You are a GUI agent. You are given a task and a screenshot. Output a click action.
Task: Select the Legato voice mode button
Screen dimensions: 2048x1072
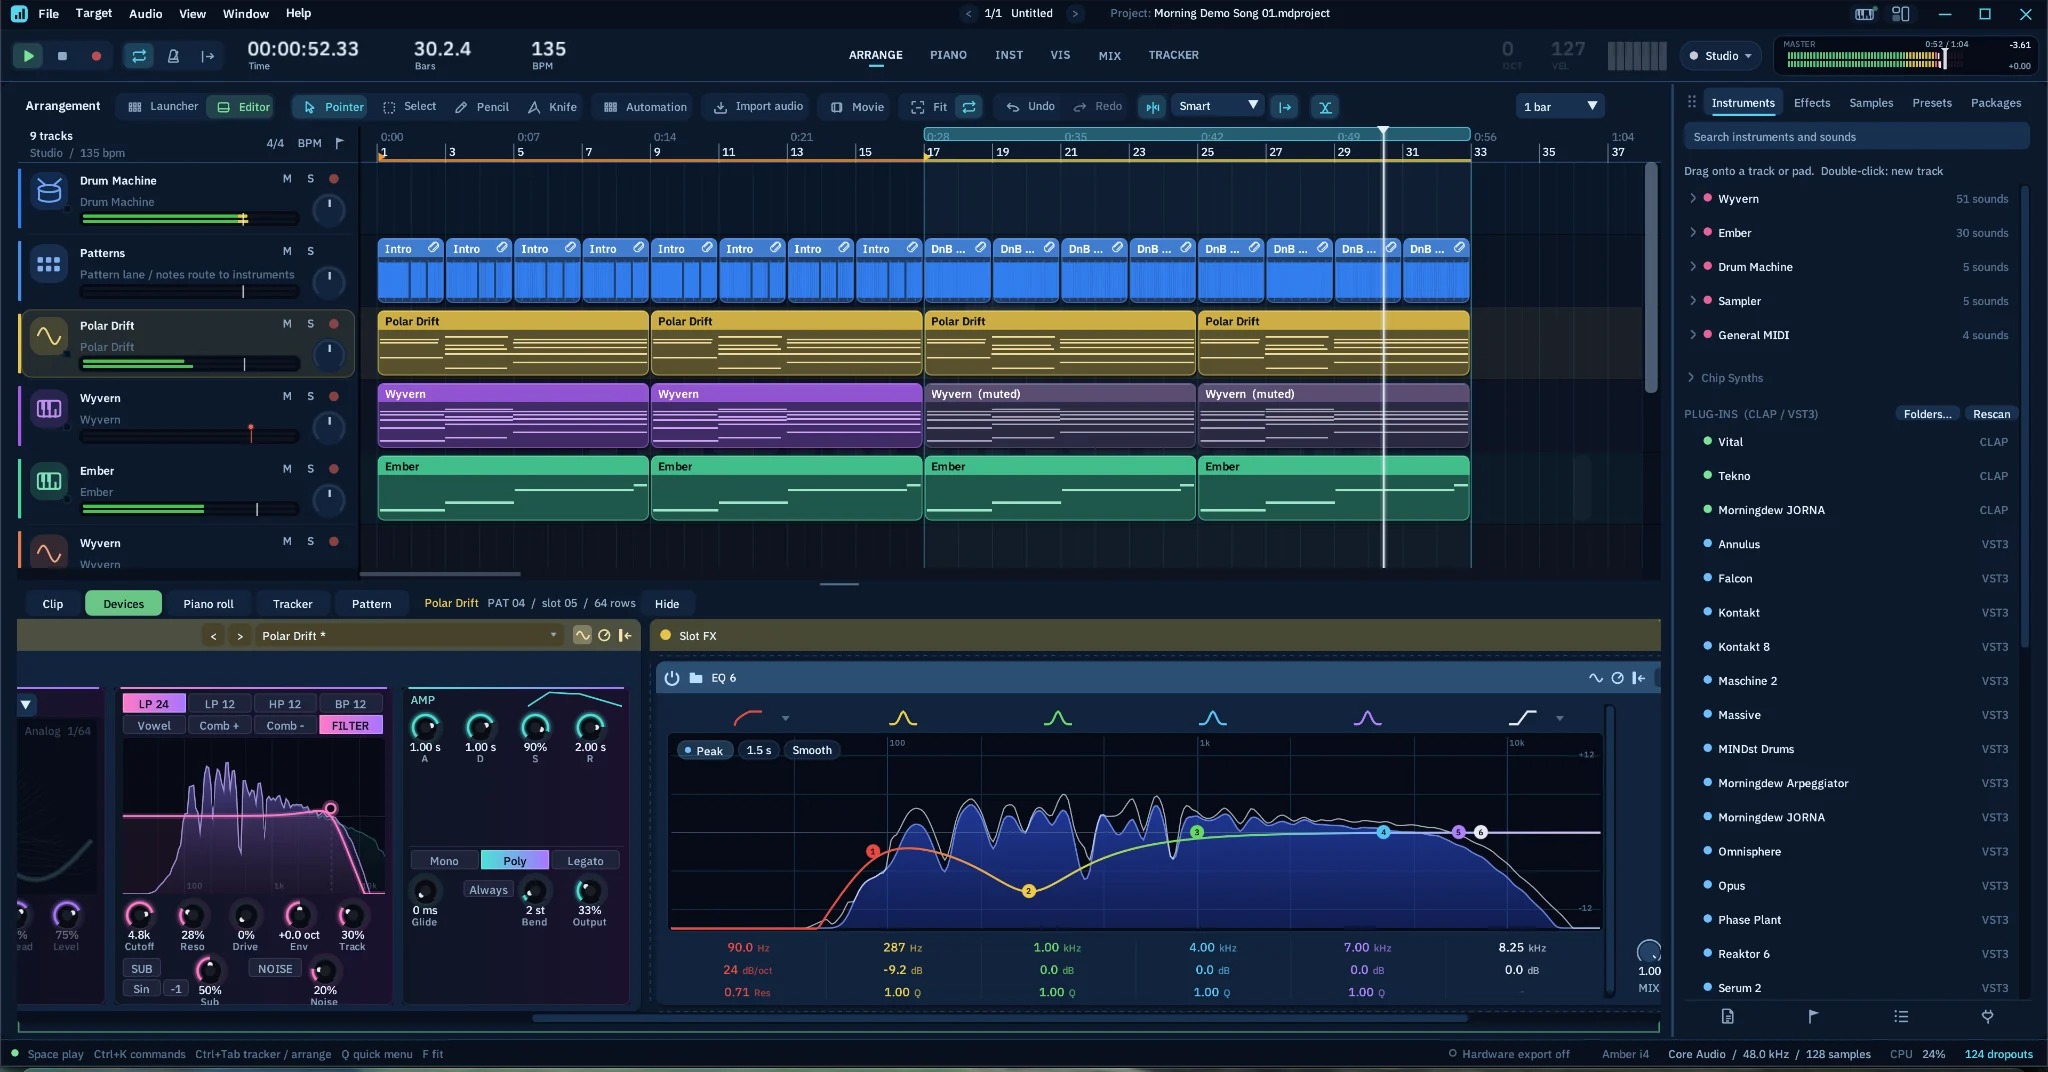585,860
